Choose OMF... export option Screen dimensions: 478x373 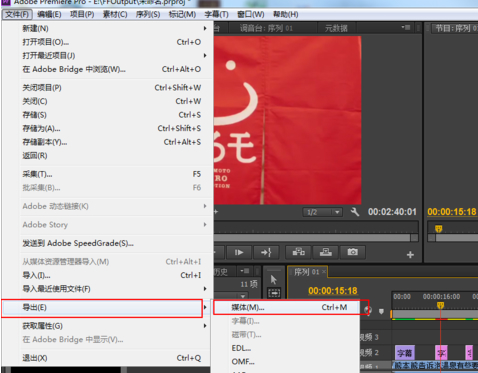(286, 362)
